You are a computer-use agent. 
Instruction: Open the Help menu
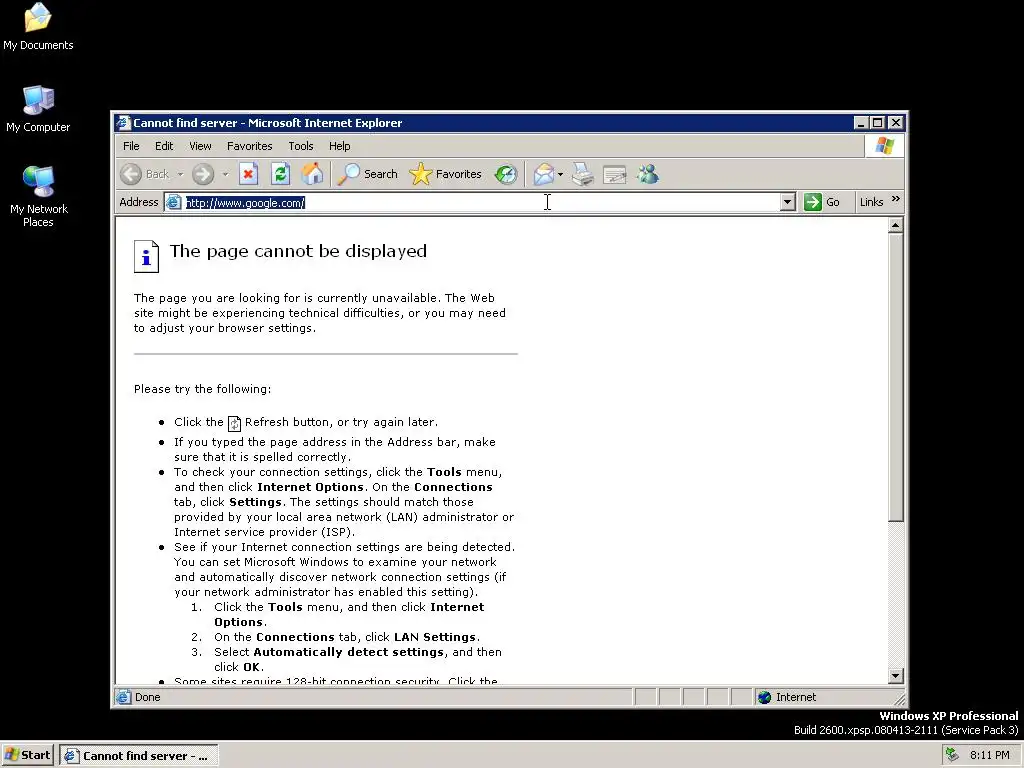[340, 146]
